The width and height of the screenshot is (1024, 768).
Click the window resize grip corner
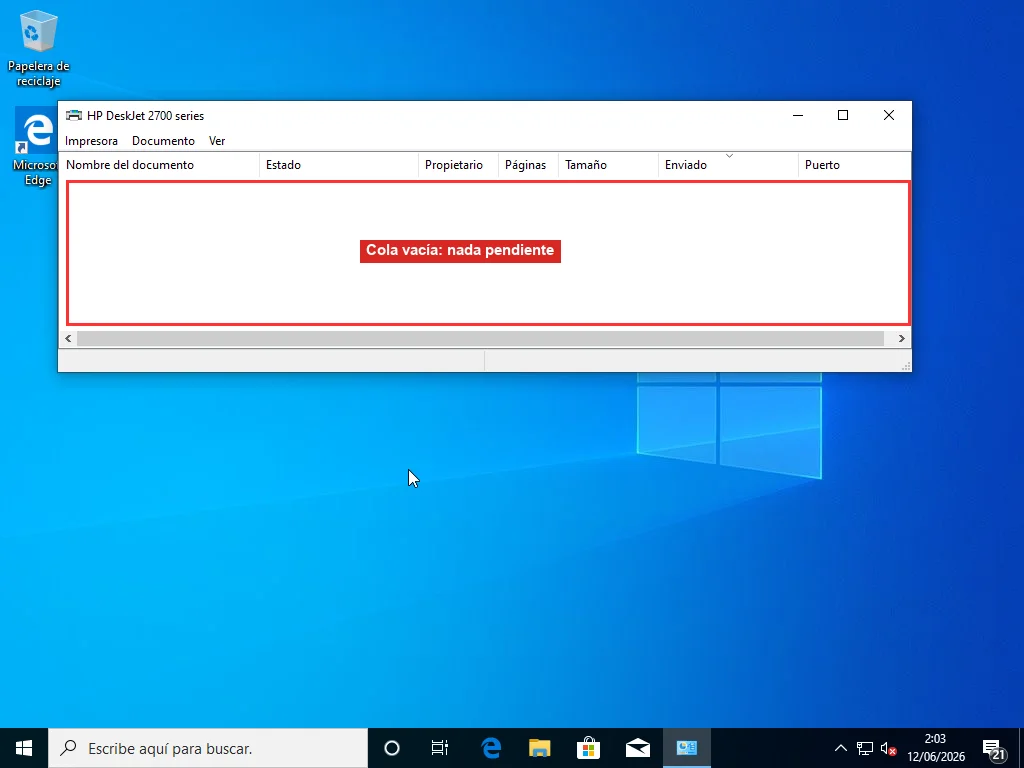tap(906, 366)
